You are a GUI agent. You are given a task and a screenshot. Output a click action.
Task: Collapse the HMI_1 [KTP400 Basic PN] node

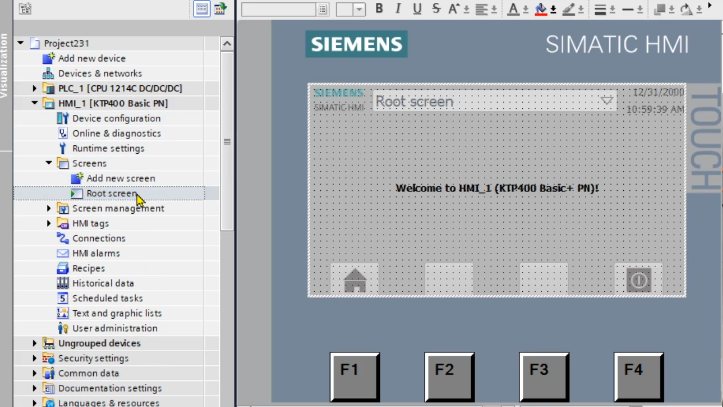[35, 103]
